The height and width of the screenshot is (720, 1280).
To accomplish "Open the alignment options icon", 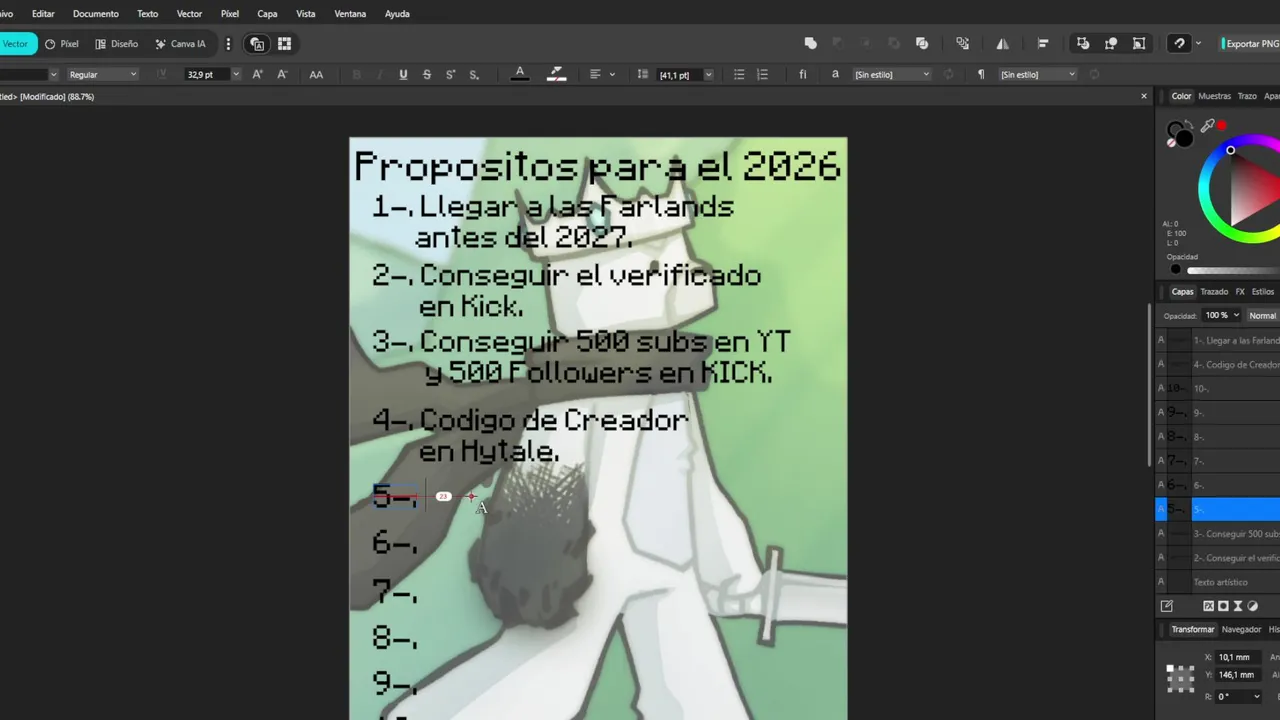I will click(x=1043, y=44).
